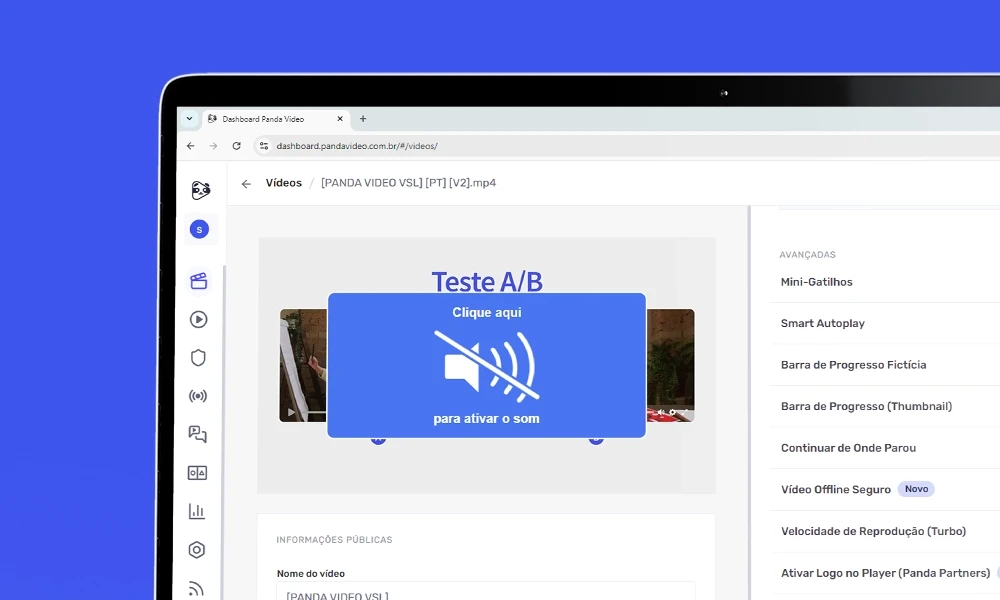The width and height of the screenshot is (1000, 600).
Task: Open a new browser tab
Action: point(363,117)
